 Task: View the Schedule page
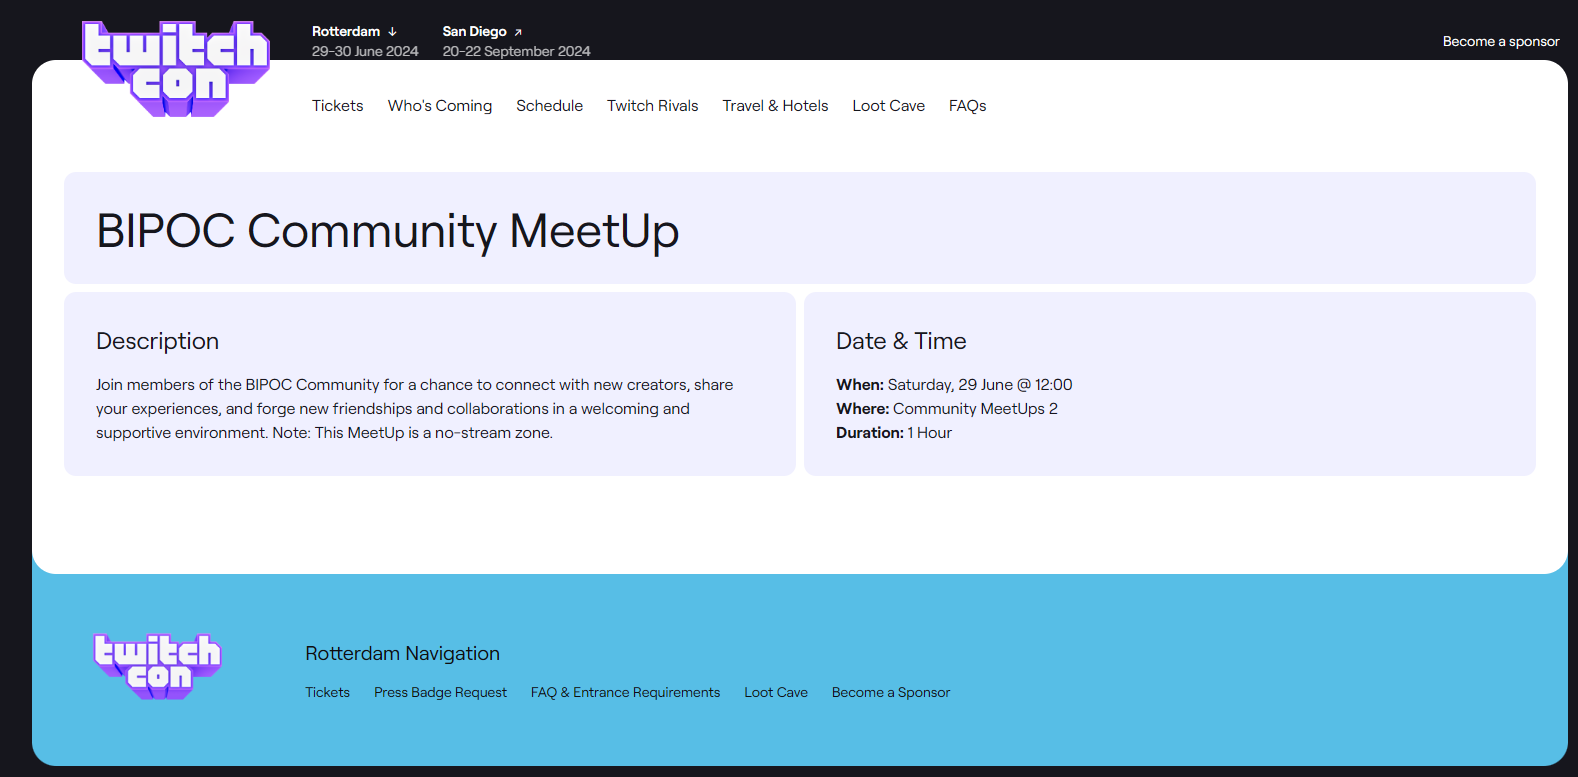549,106
